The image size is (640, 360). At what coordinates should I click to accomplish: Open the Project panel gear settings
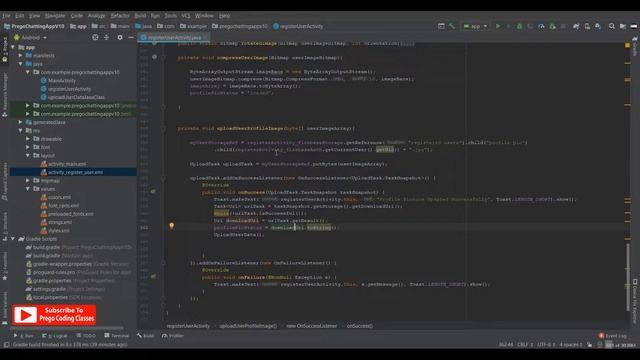coord(120,37)
